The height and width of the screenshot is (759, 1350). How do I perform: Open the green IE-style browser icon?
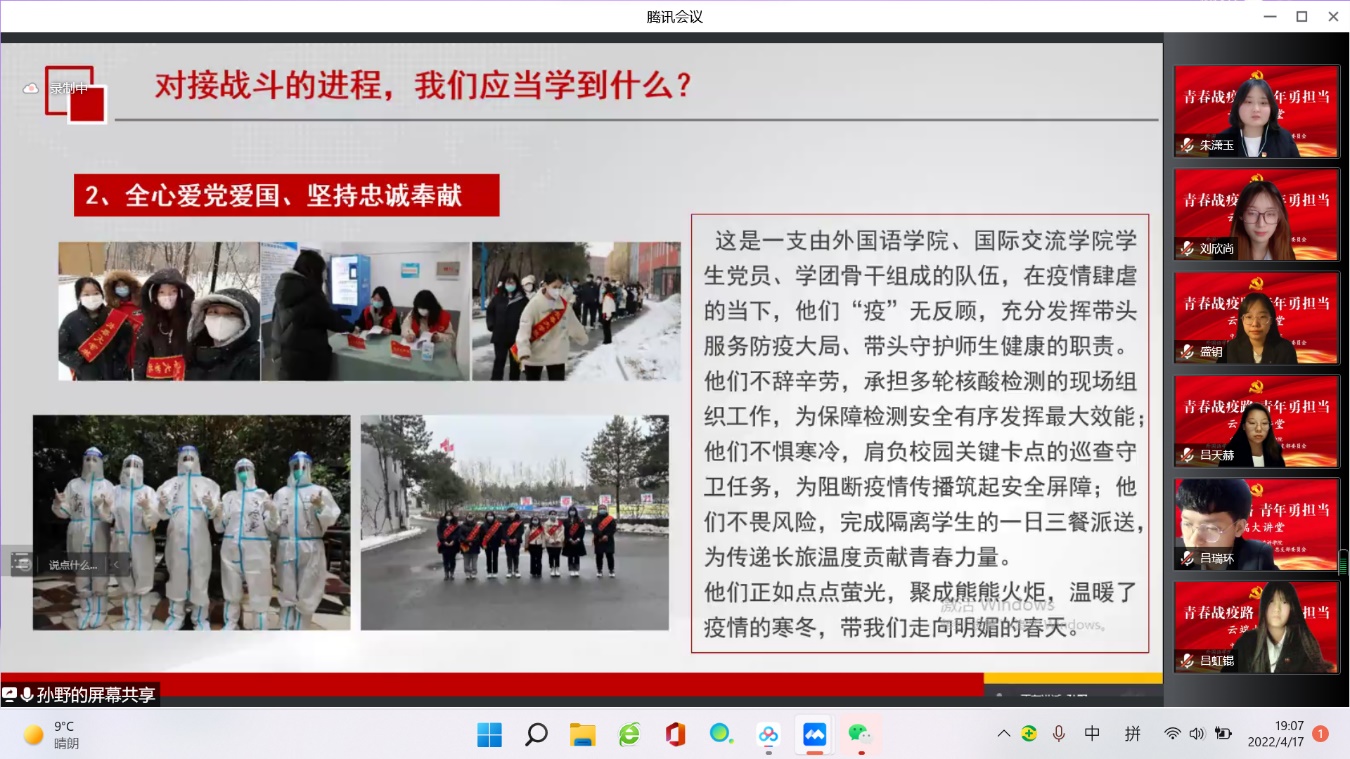click(629, 735)
